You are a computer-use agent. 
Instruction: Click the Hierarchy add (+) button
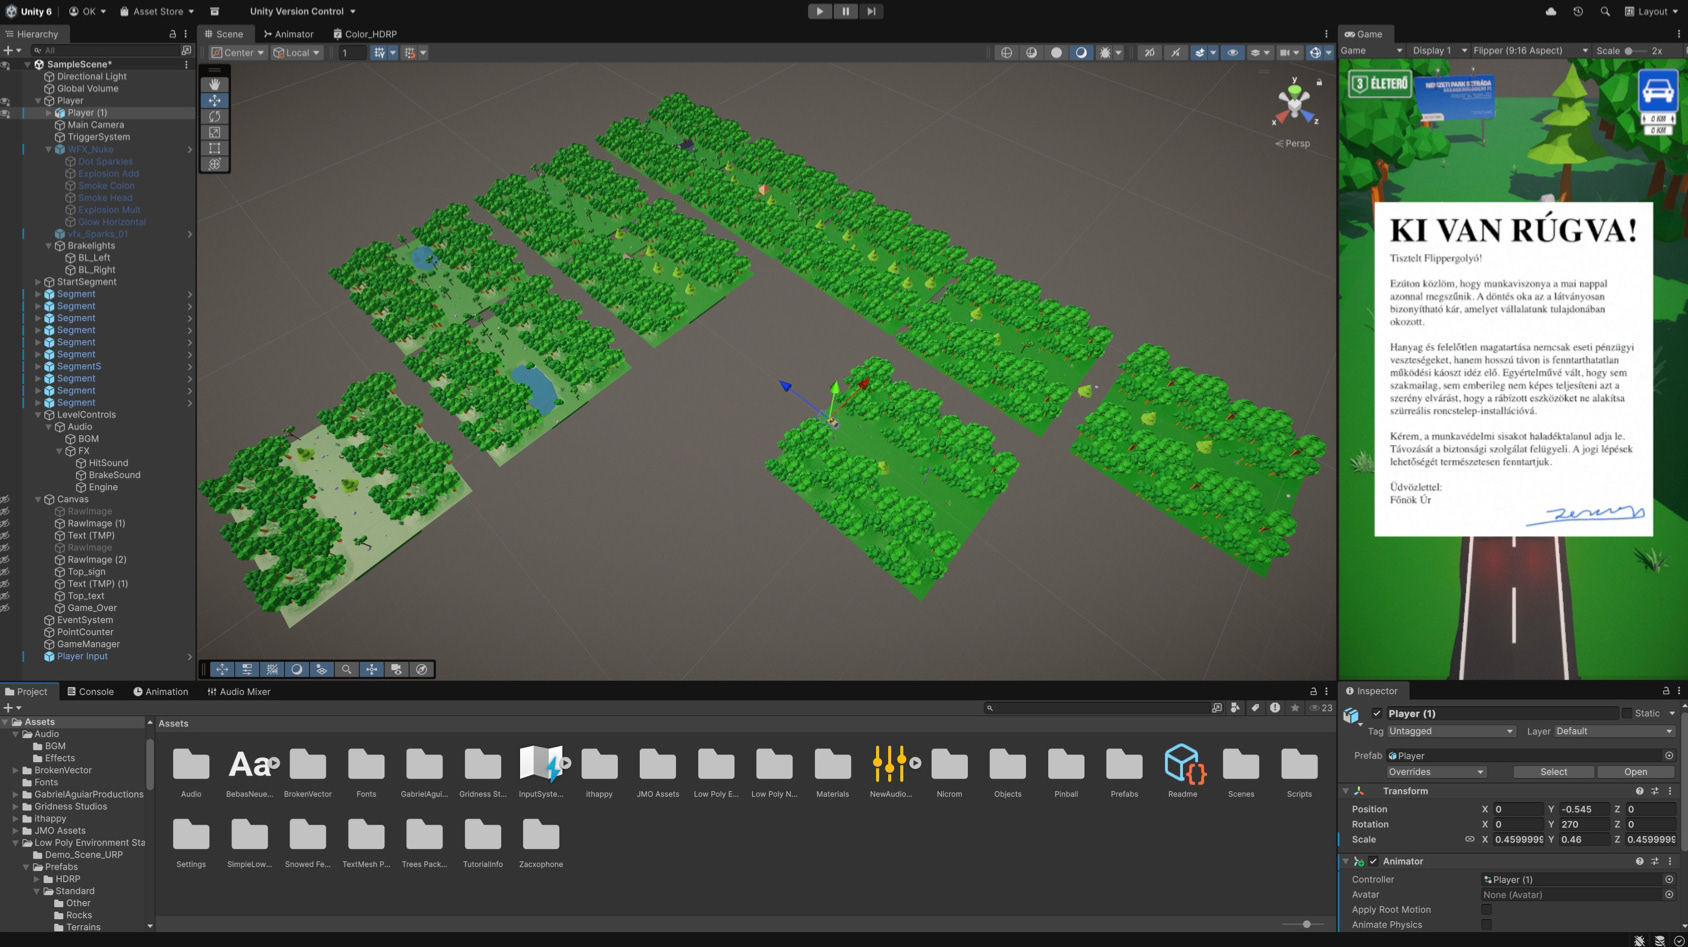(x=10, y=50)
